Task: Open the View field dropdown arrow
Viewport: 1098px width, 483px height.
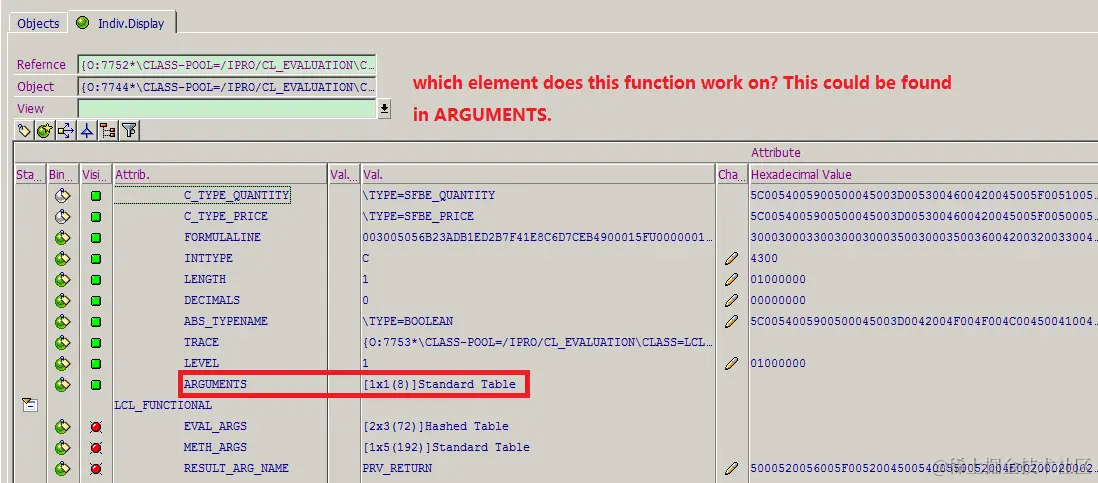Action: point(384,108)
